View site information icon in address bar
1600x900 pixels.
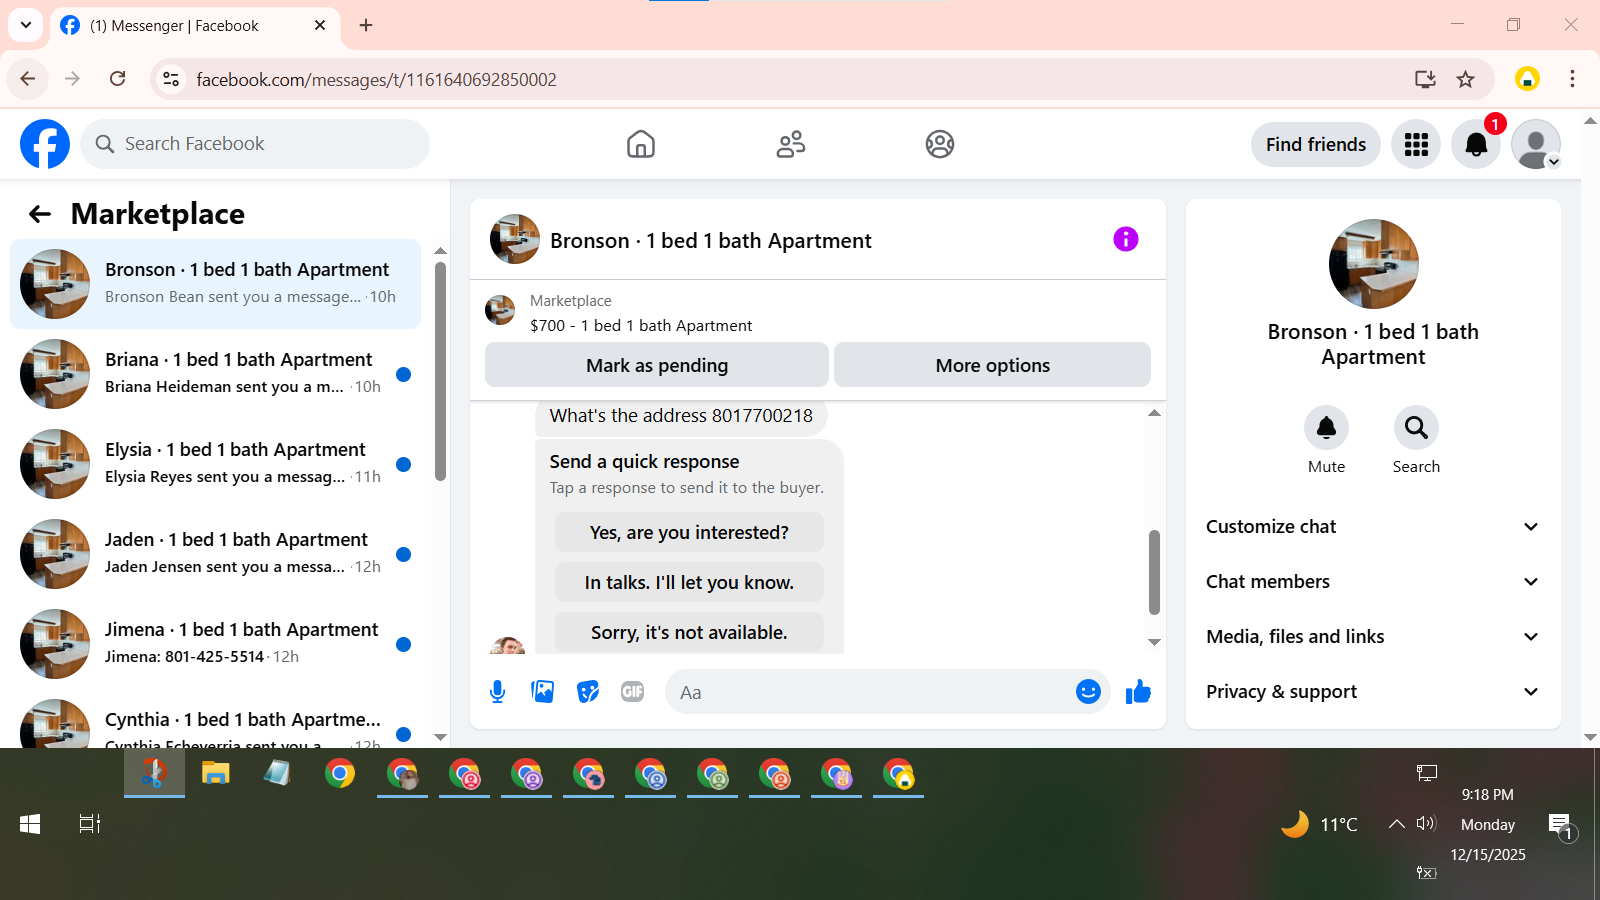pyautogui.click(x=171, y=79)
